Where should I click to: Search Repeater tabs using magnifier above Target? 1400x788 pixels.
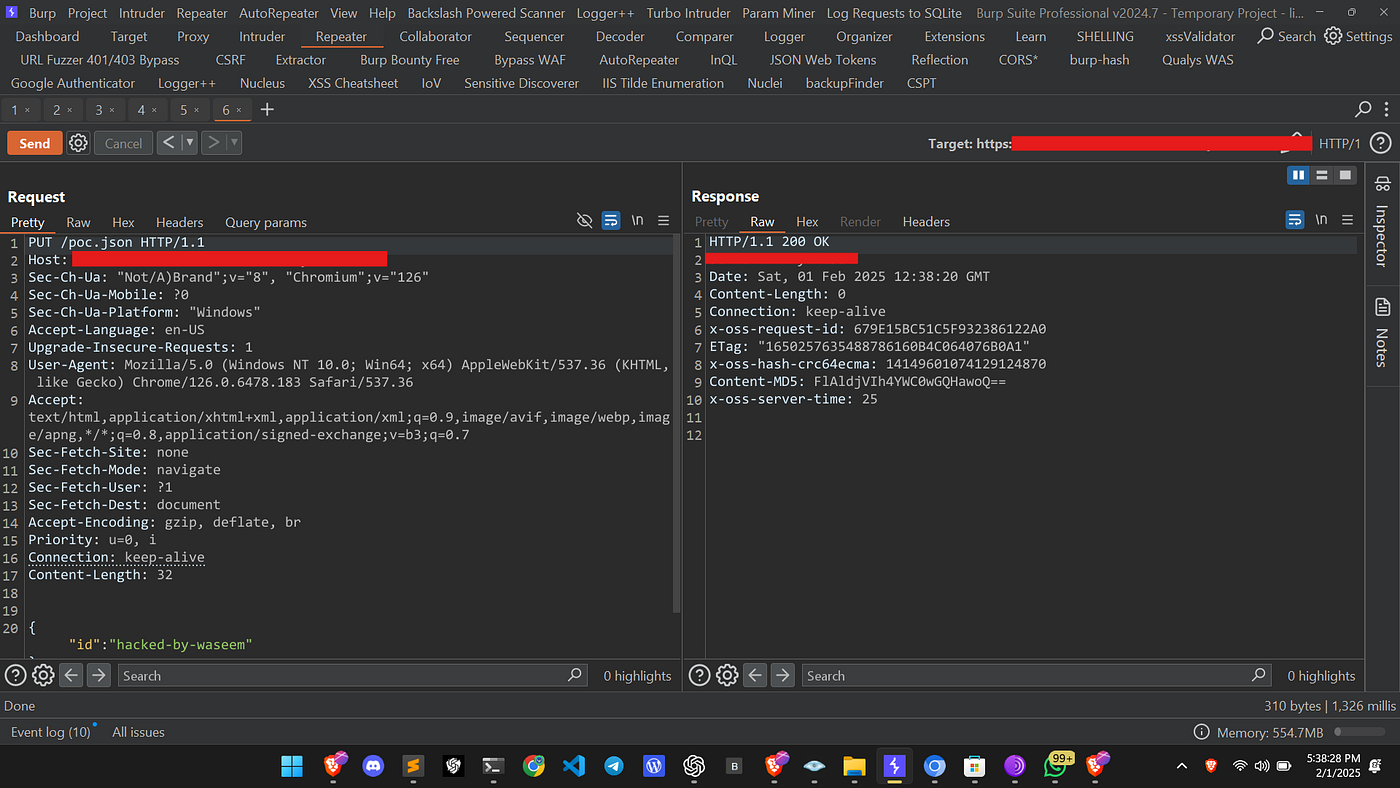point(1363,109)
